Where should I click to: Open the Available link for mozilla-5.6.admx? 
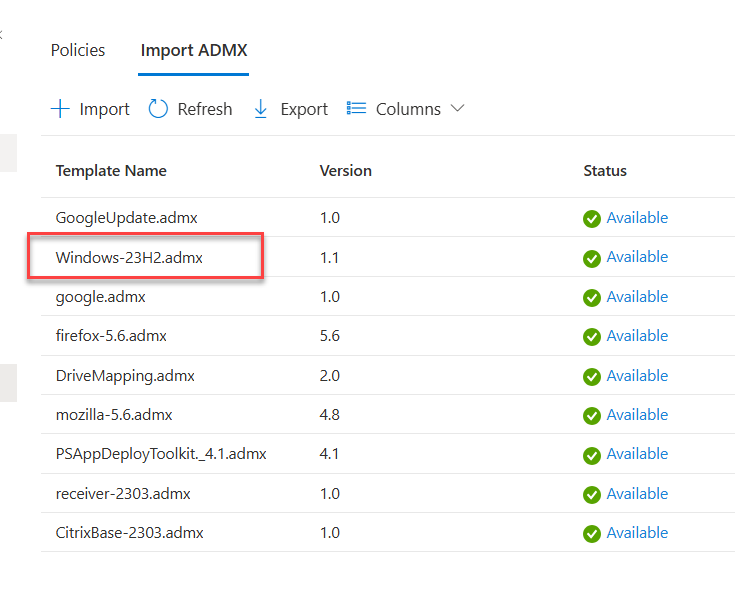pyautogui.click(x=637, y=415)
